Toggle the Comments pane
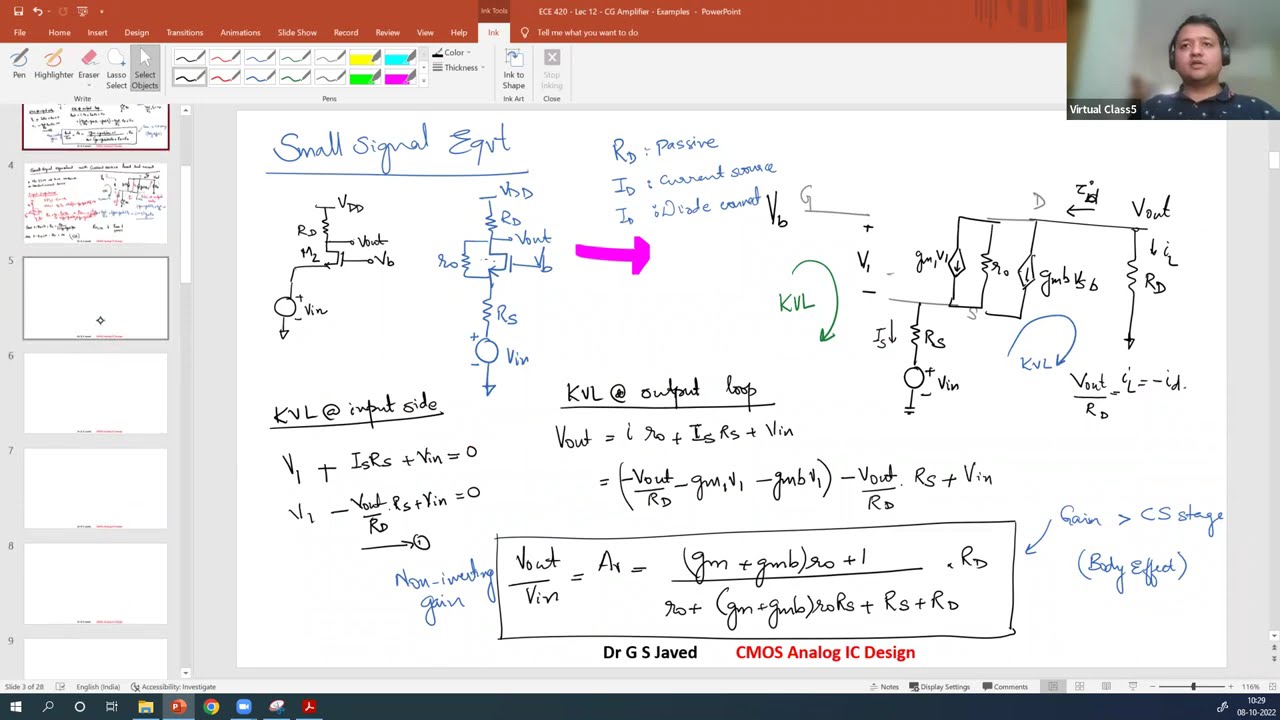 pyautogui.click(x=1005, y=687)
